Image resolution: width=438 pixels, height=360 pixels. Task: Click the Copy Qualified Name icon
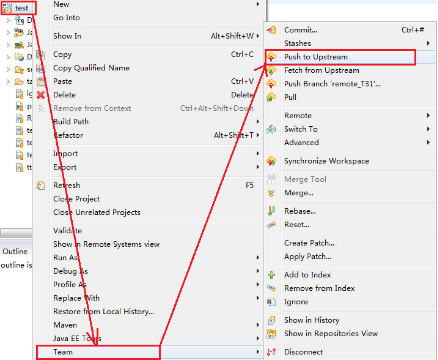(x=41, y=68)
